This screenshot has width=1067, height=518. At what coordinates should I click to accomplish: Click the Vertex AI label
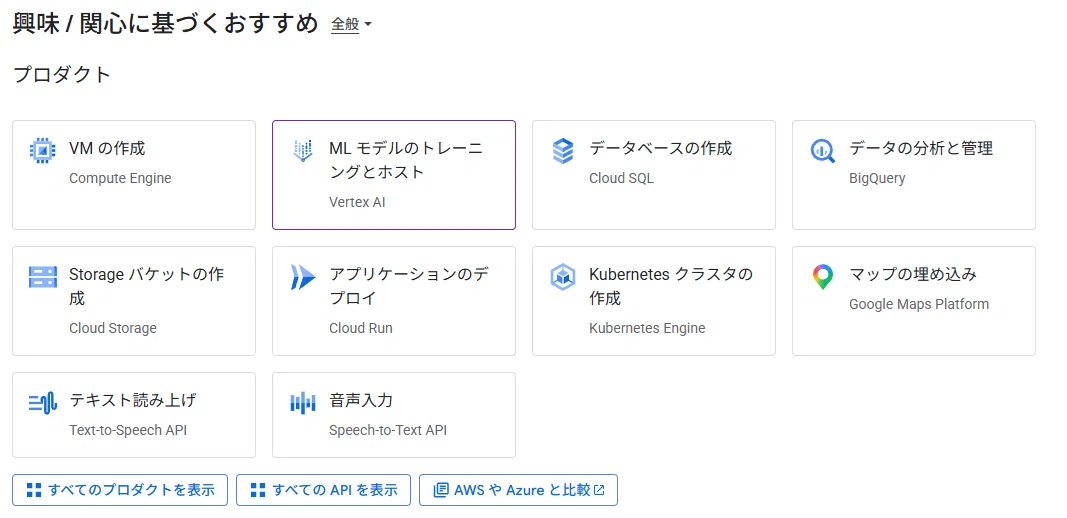coord(357,203)
